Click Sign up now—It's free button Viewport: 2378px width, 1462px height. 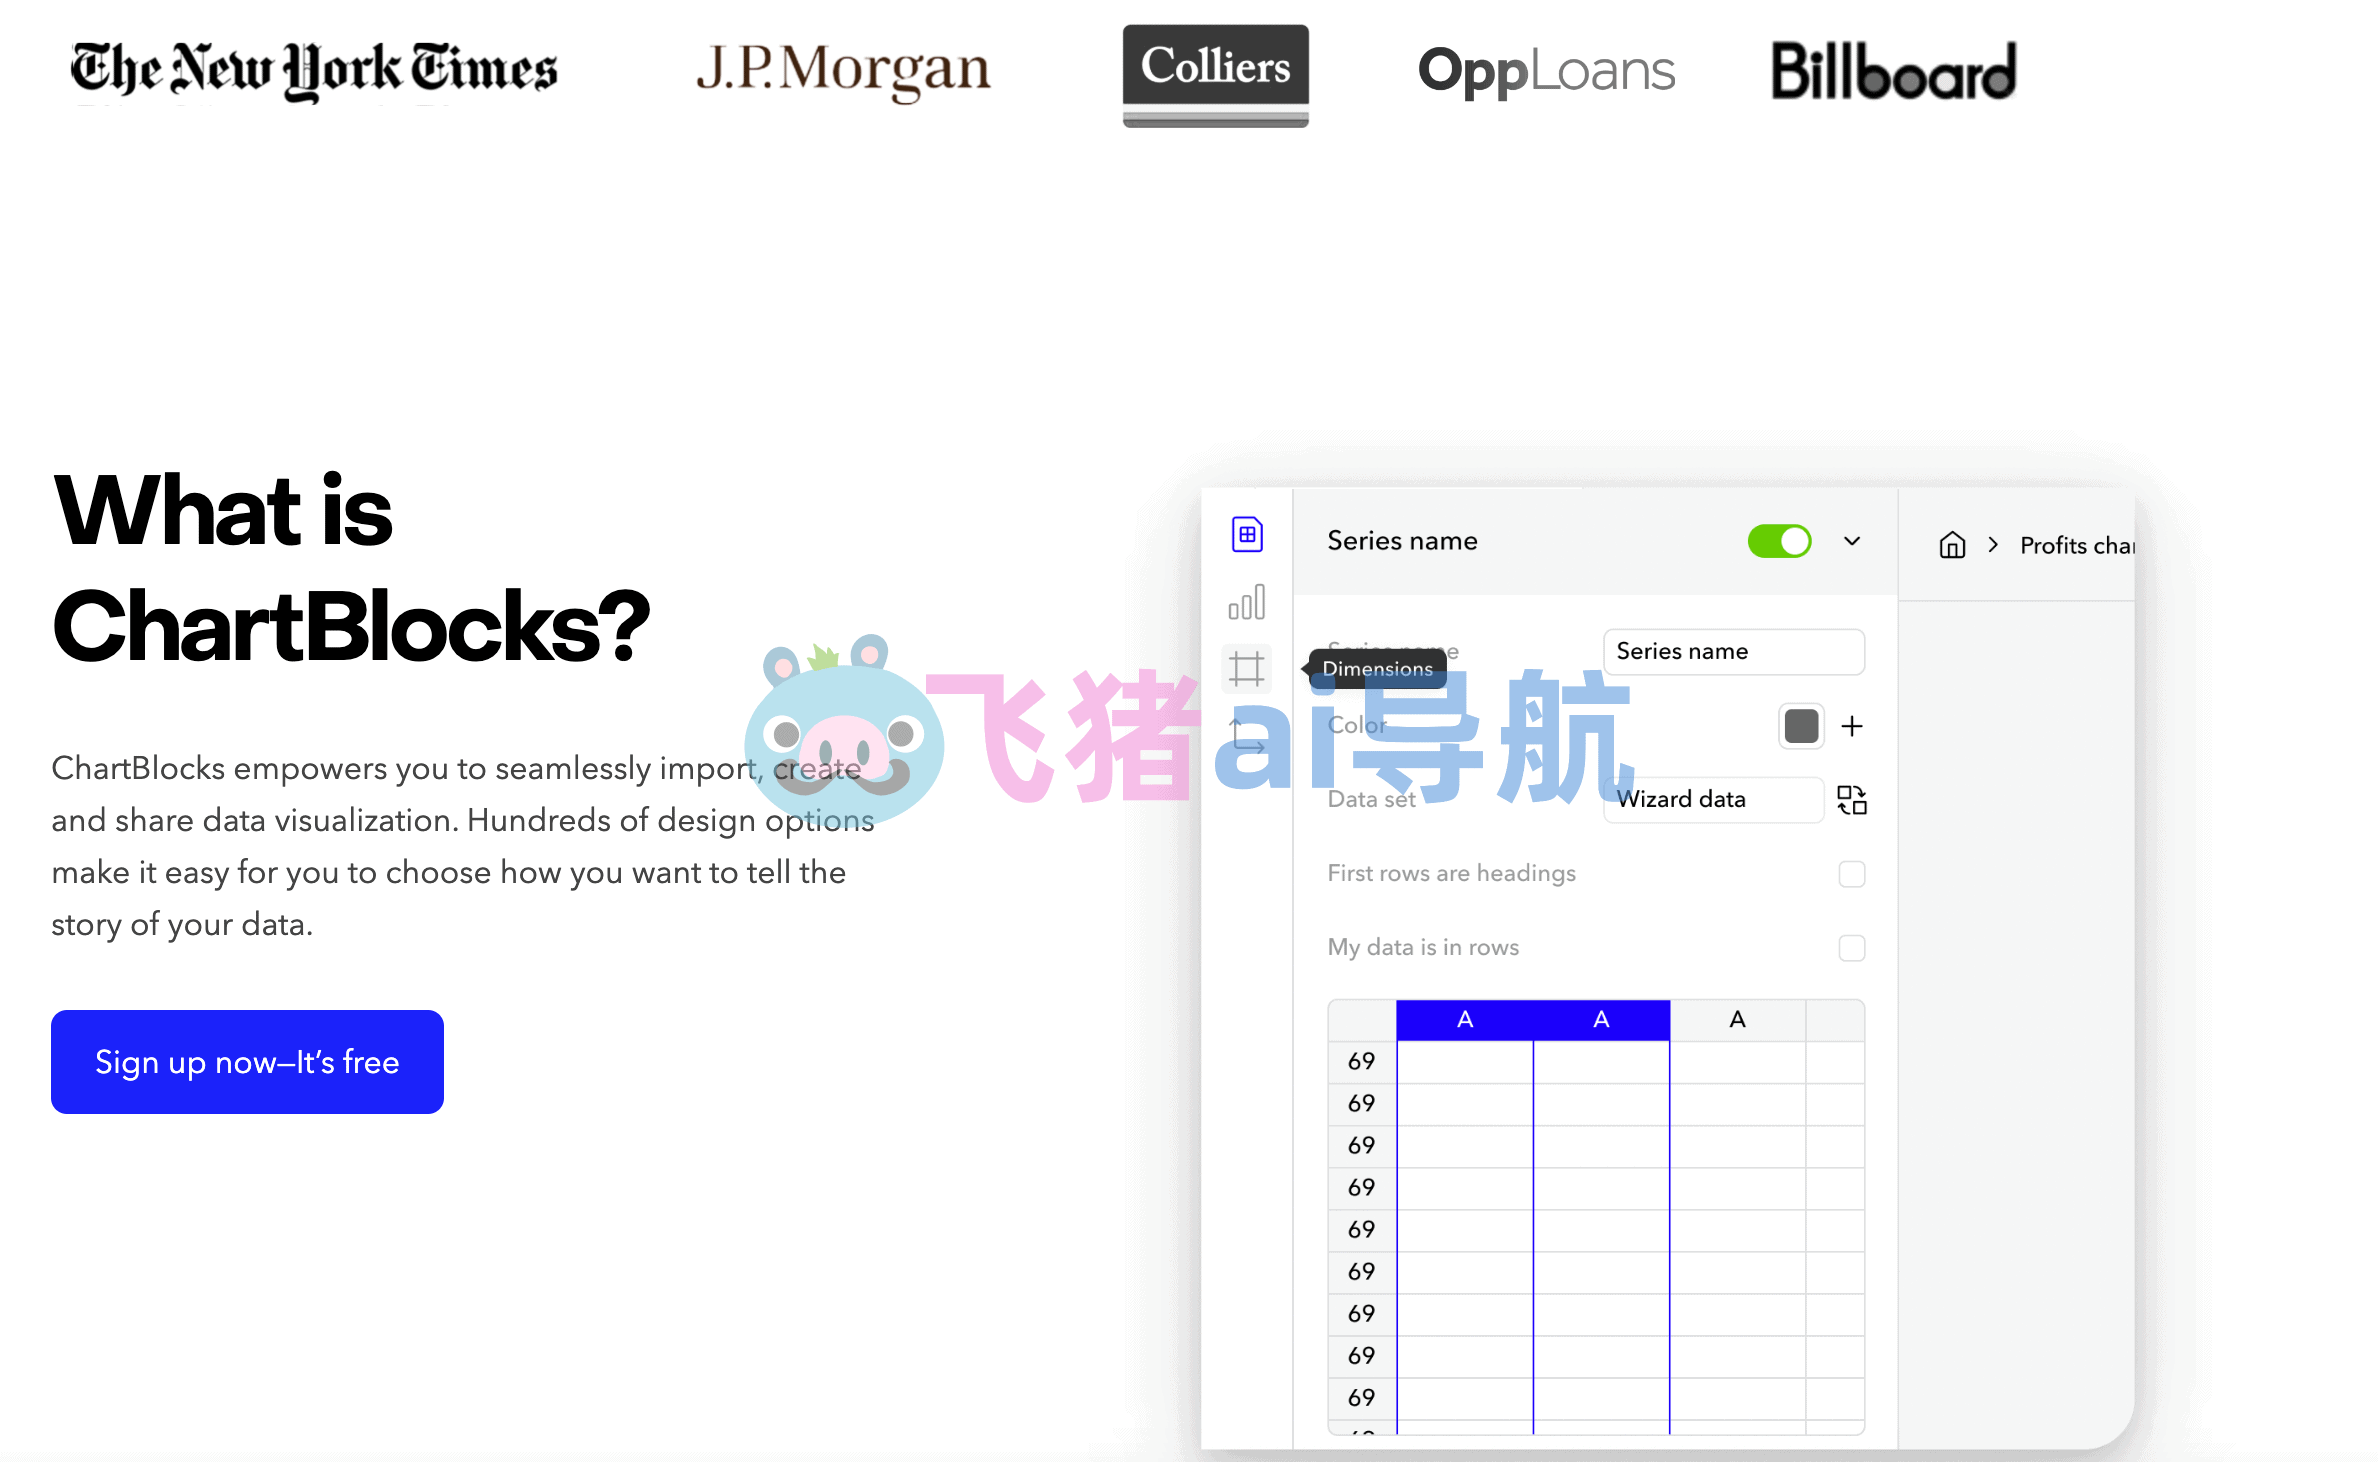247,1062
